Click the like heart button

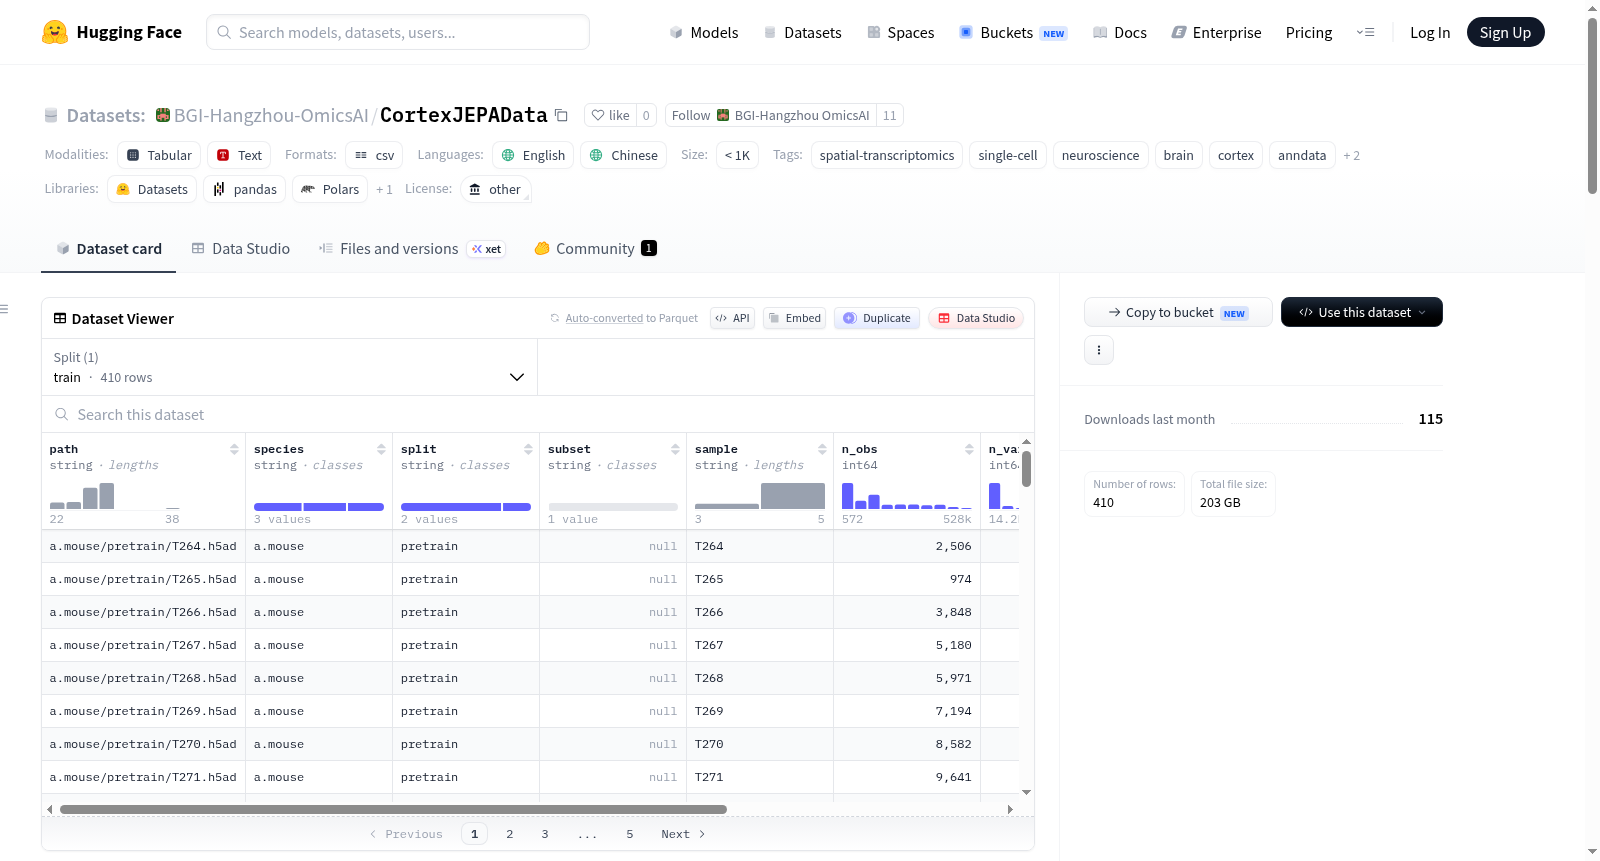point(610,115)
